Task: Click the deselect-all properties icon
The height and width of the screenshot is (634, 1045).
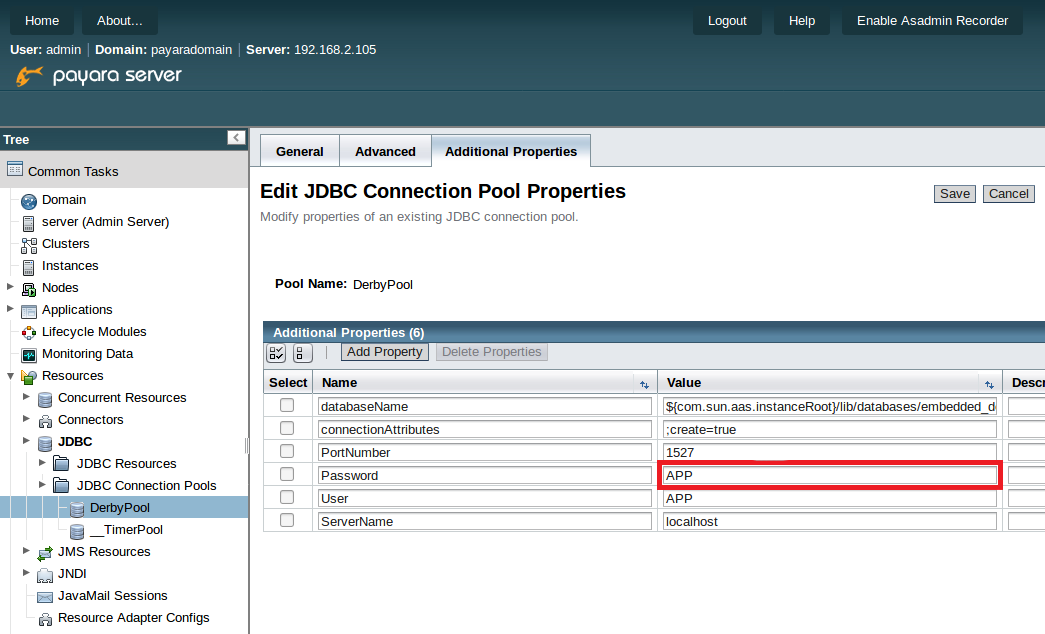Action: [303, 353]
